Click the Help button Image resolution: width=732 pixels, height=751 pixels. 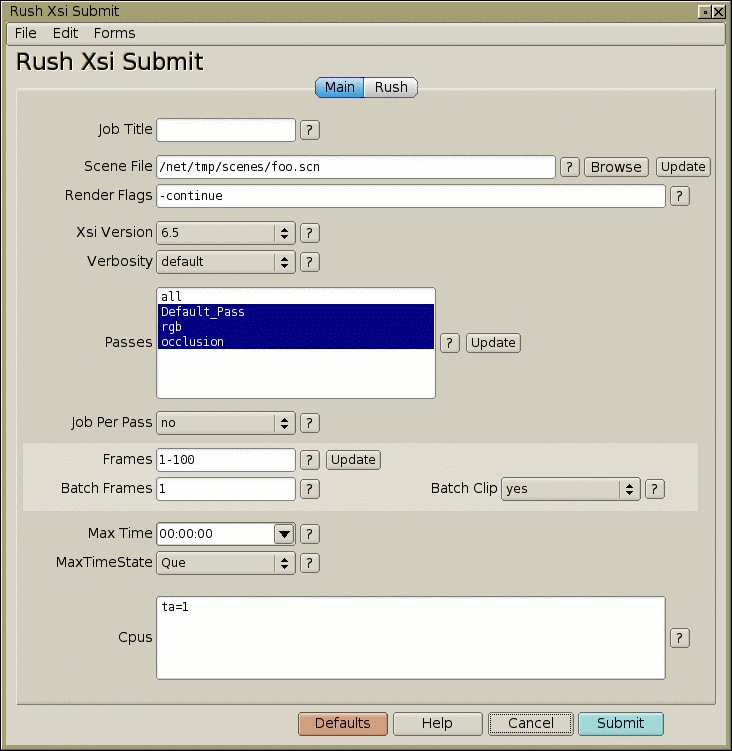437,723
